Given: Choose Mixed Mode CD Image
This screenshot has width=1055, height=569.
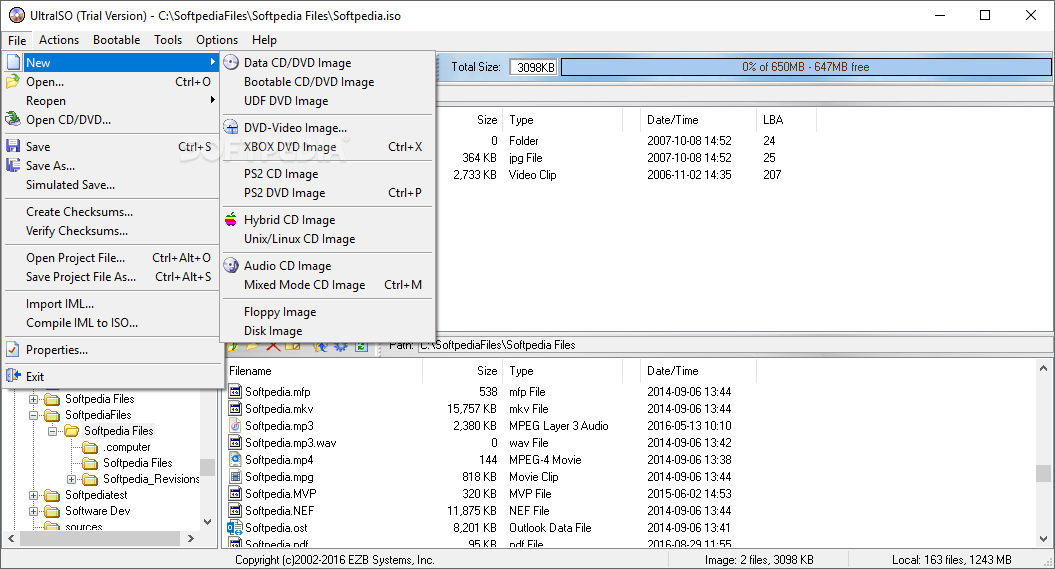Looking at the screenshot, I should (x=327, y=284).
